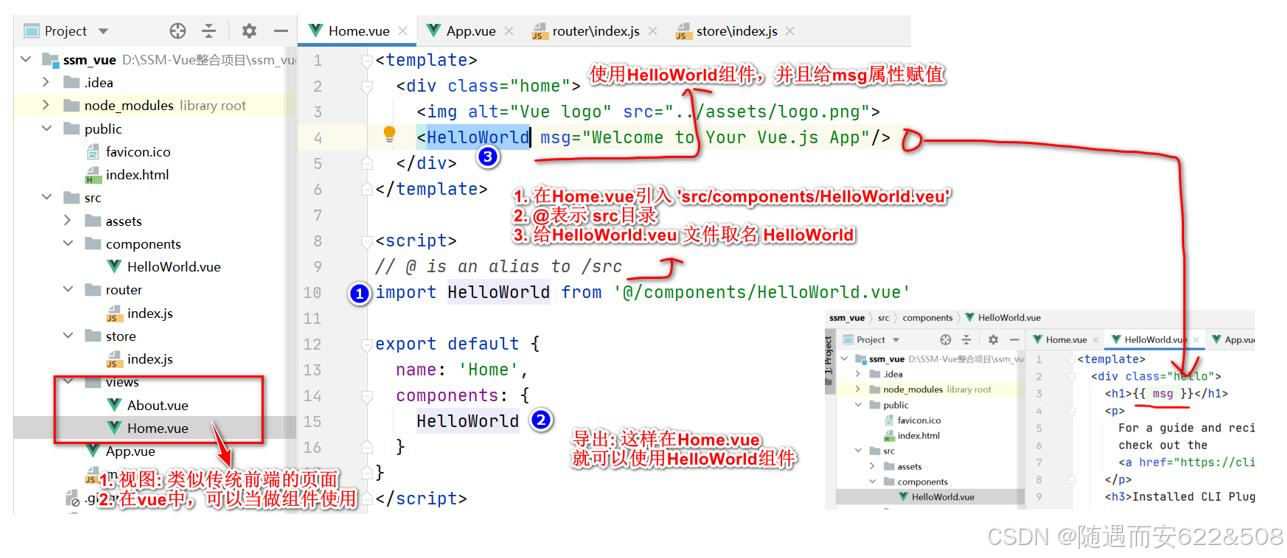
Task: Click the favicon.ico file icon in main tree
Action: pyautogui.click(x=93, y=152)
